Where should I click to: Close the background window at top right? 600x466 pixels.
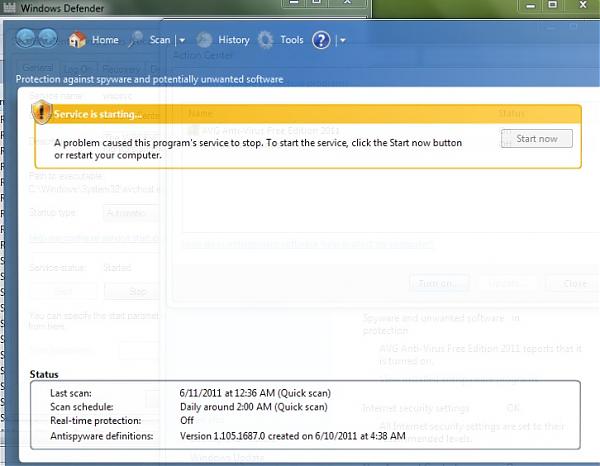pos(583,5)
